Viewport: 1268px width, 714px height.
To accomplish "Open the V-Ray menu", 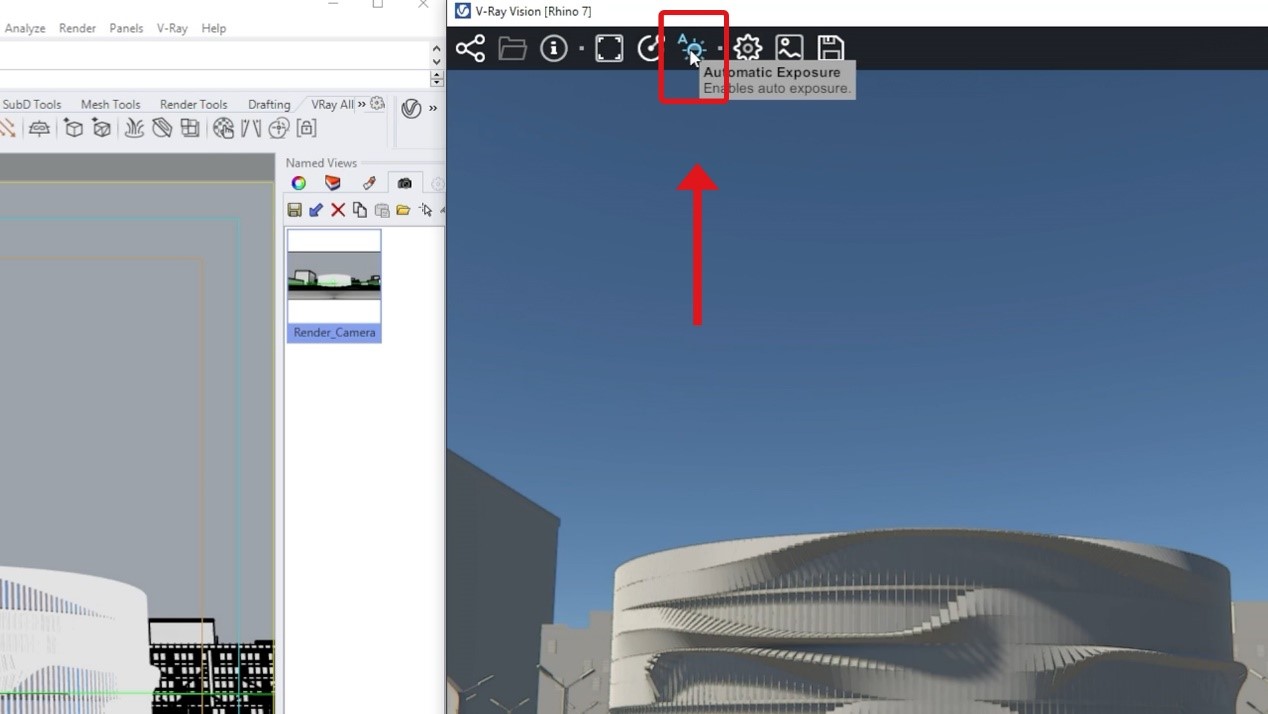I will point(172,28).
